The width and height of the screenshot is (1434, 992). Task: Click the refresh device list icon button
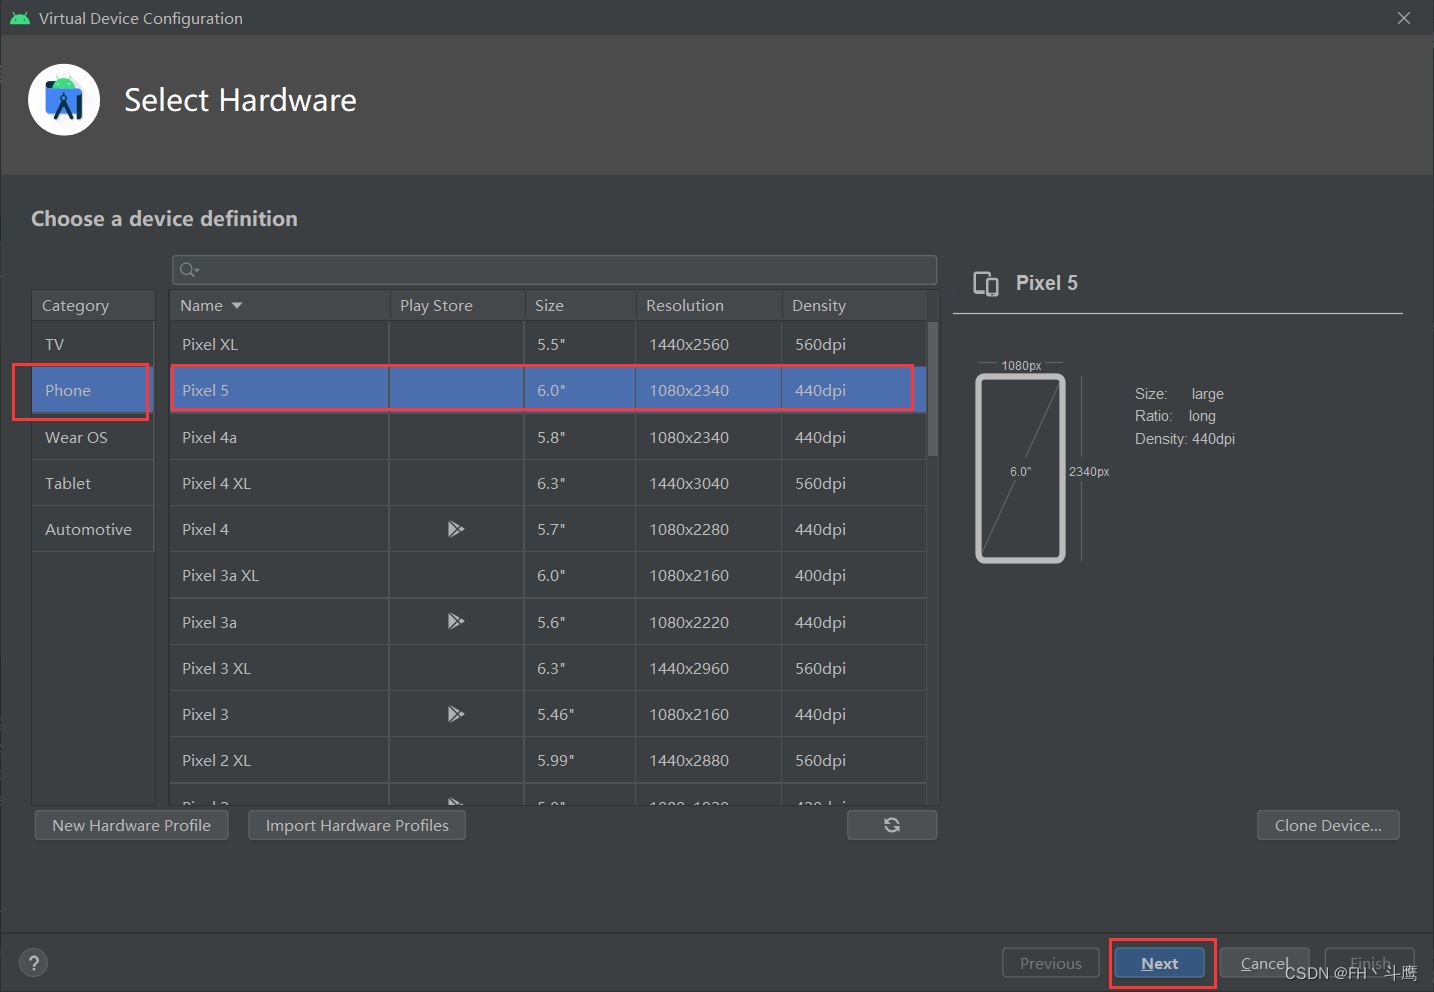pos(892,825)
